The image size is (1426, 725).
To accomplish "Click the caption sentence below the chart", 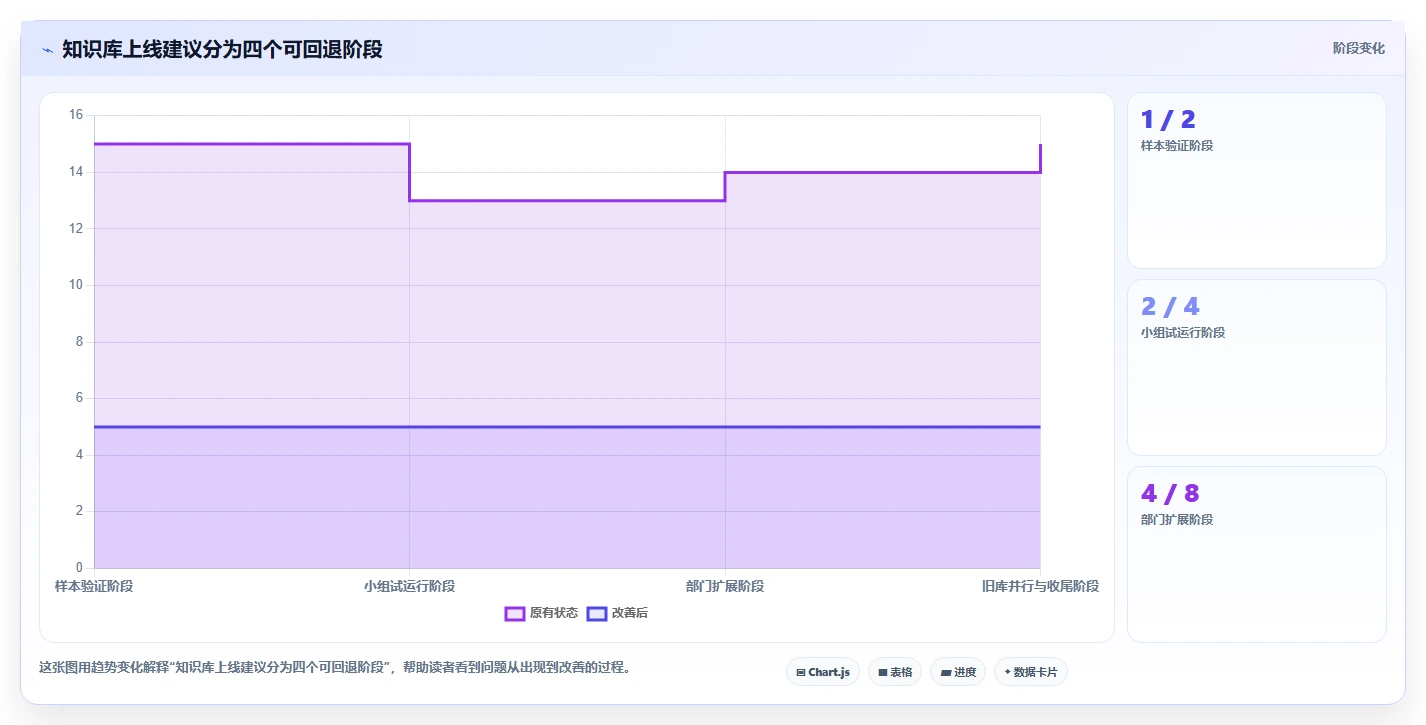I will (334, 667).
